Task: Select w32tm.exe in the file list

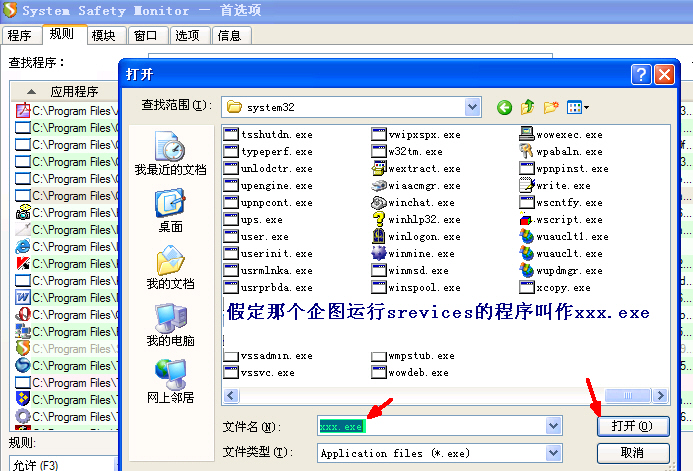Action: pyautogui.click(x=407, y=152)
